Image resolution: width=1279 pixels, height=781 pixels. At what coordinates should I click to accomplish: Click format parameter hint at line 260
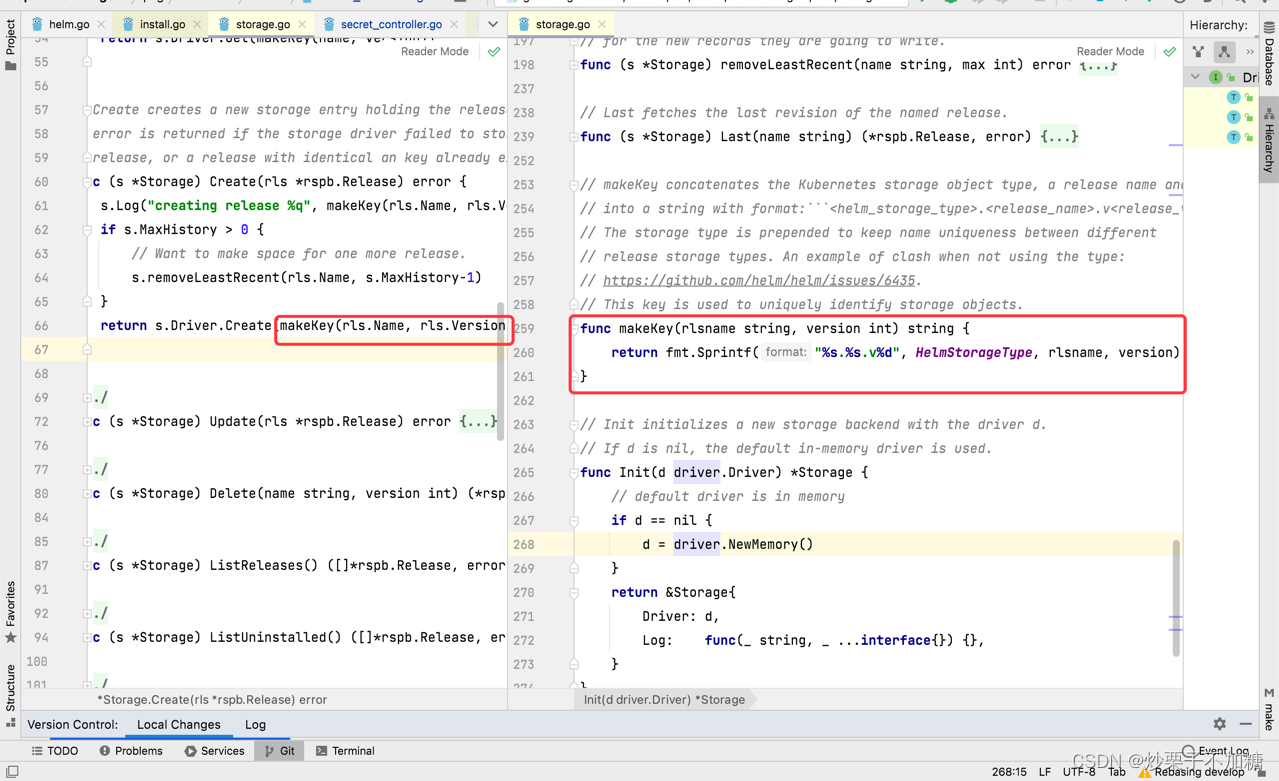(785, 352)
